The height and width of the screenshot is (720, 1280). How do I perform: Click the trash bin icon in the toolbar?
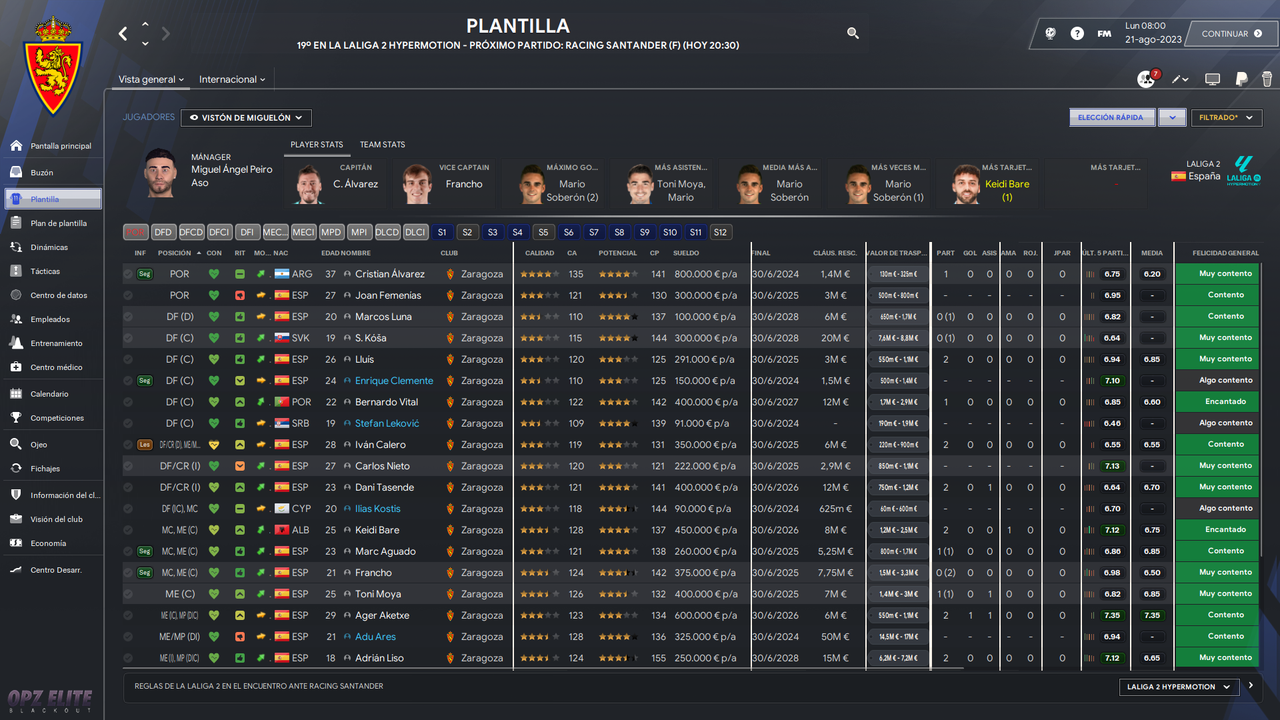coord(1267,79)
